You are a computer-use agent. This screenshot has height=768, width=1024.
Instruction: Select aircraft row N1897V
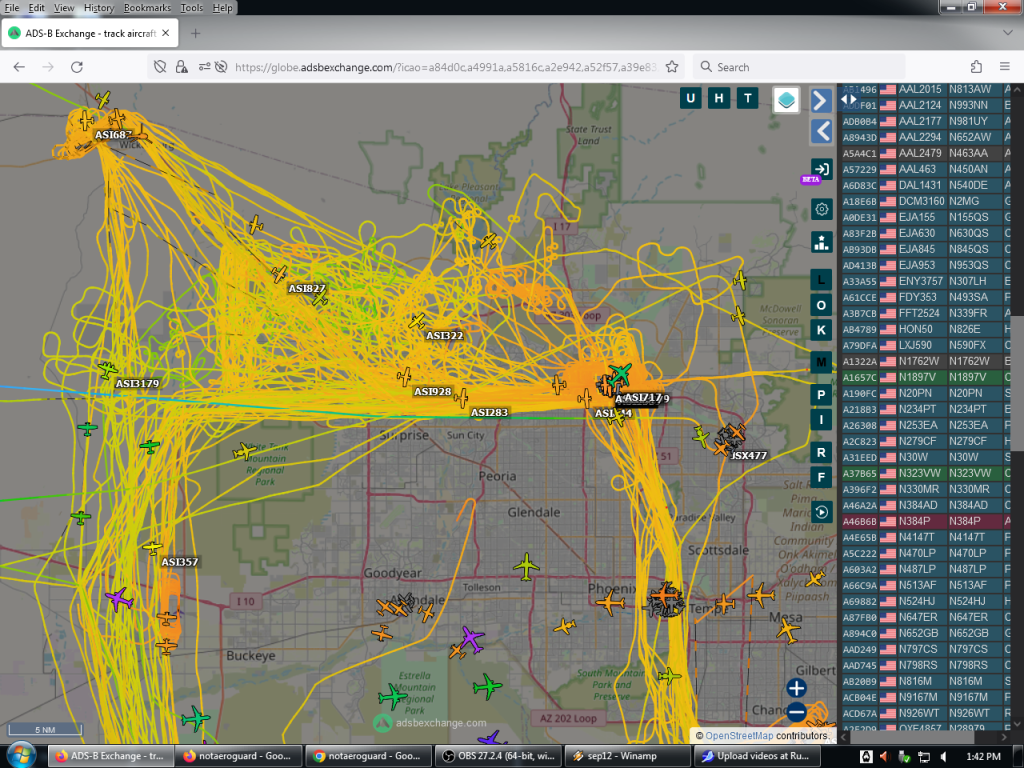click(925, 377)
